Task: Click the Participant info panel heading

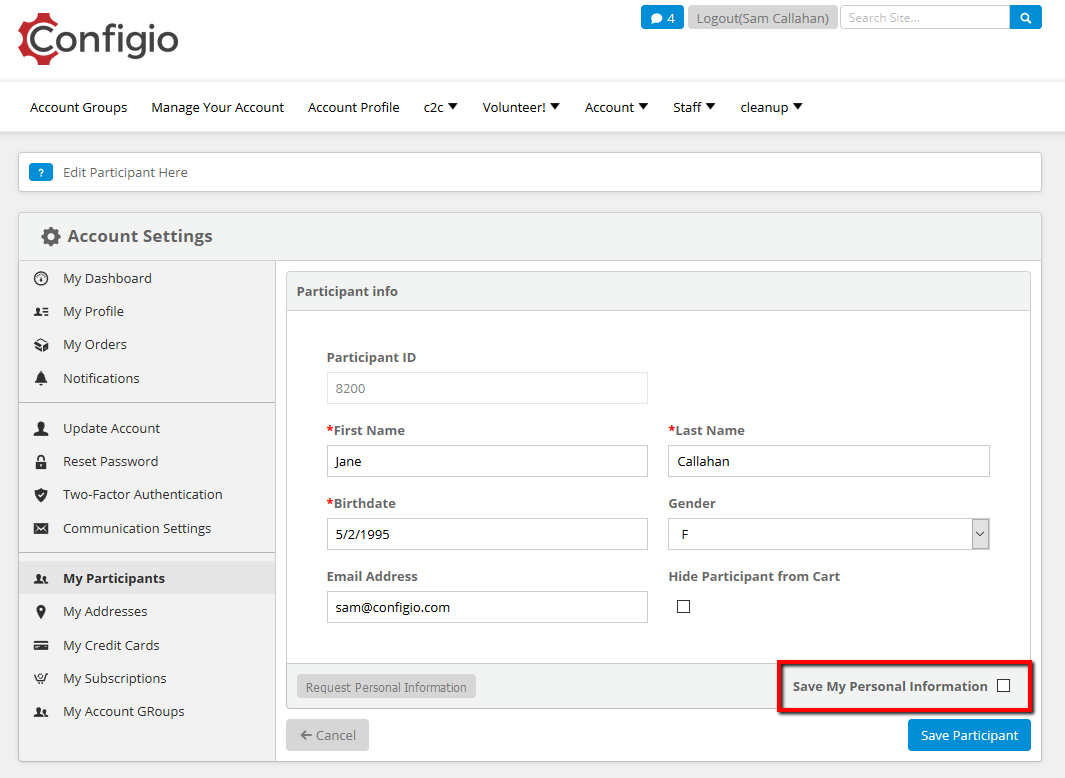Action: tap(347, 291)
